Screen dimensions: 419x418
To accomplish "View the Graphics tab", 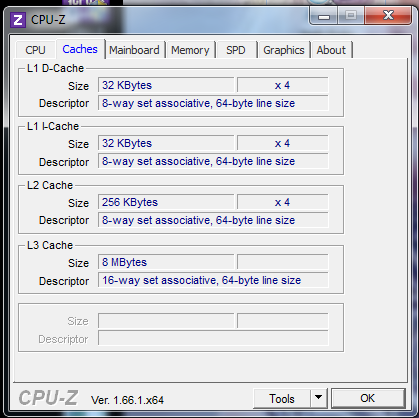I will pos(284,50).
